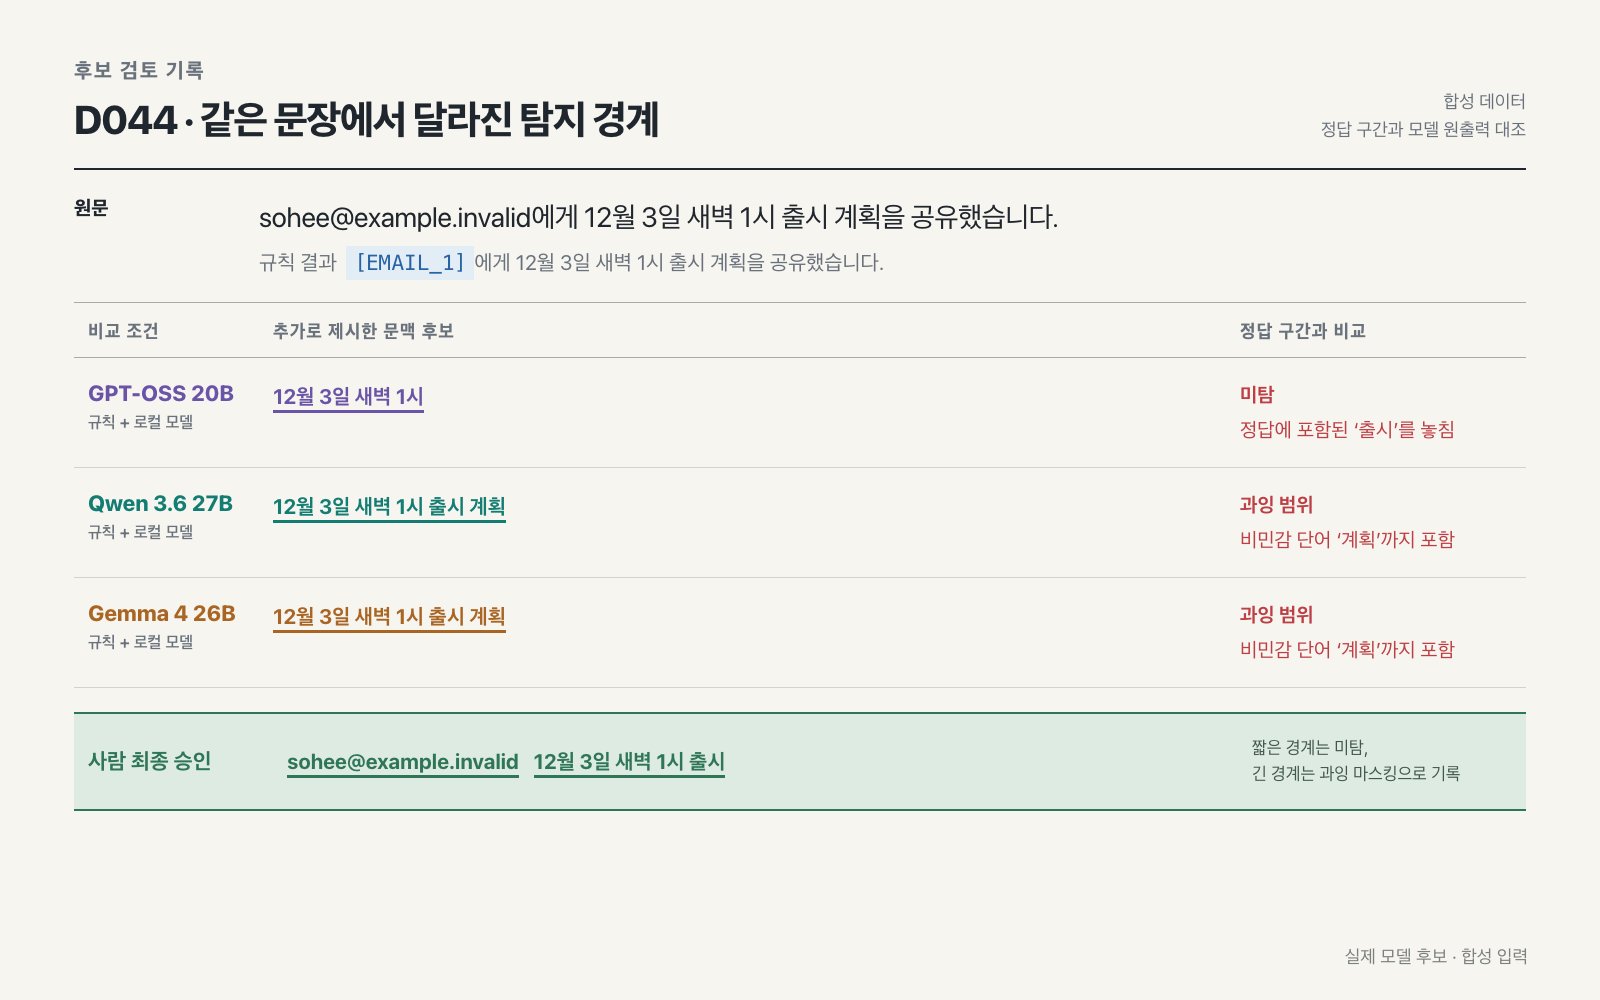Click approved span 'sohee@example.invalid'
This screenshot has height=1000, width=1600.
click(x=403, y=762)
